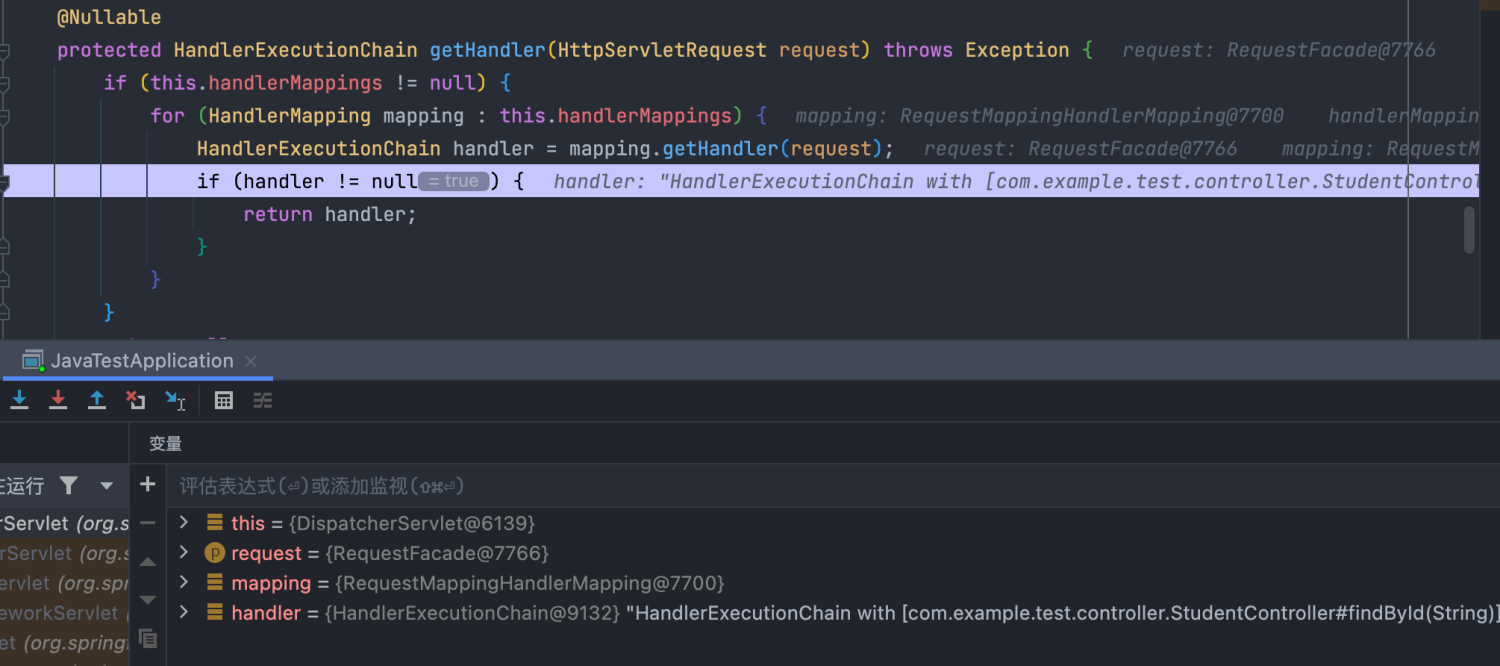
Task: Click the move-watch-up triangle icon
Action: point(148,562)
